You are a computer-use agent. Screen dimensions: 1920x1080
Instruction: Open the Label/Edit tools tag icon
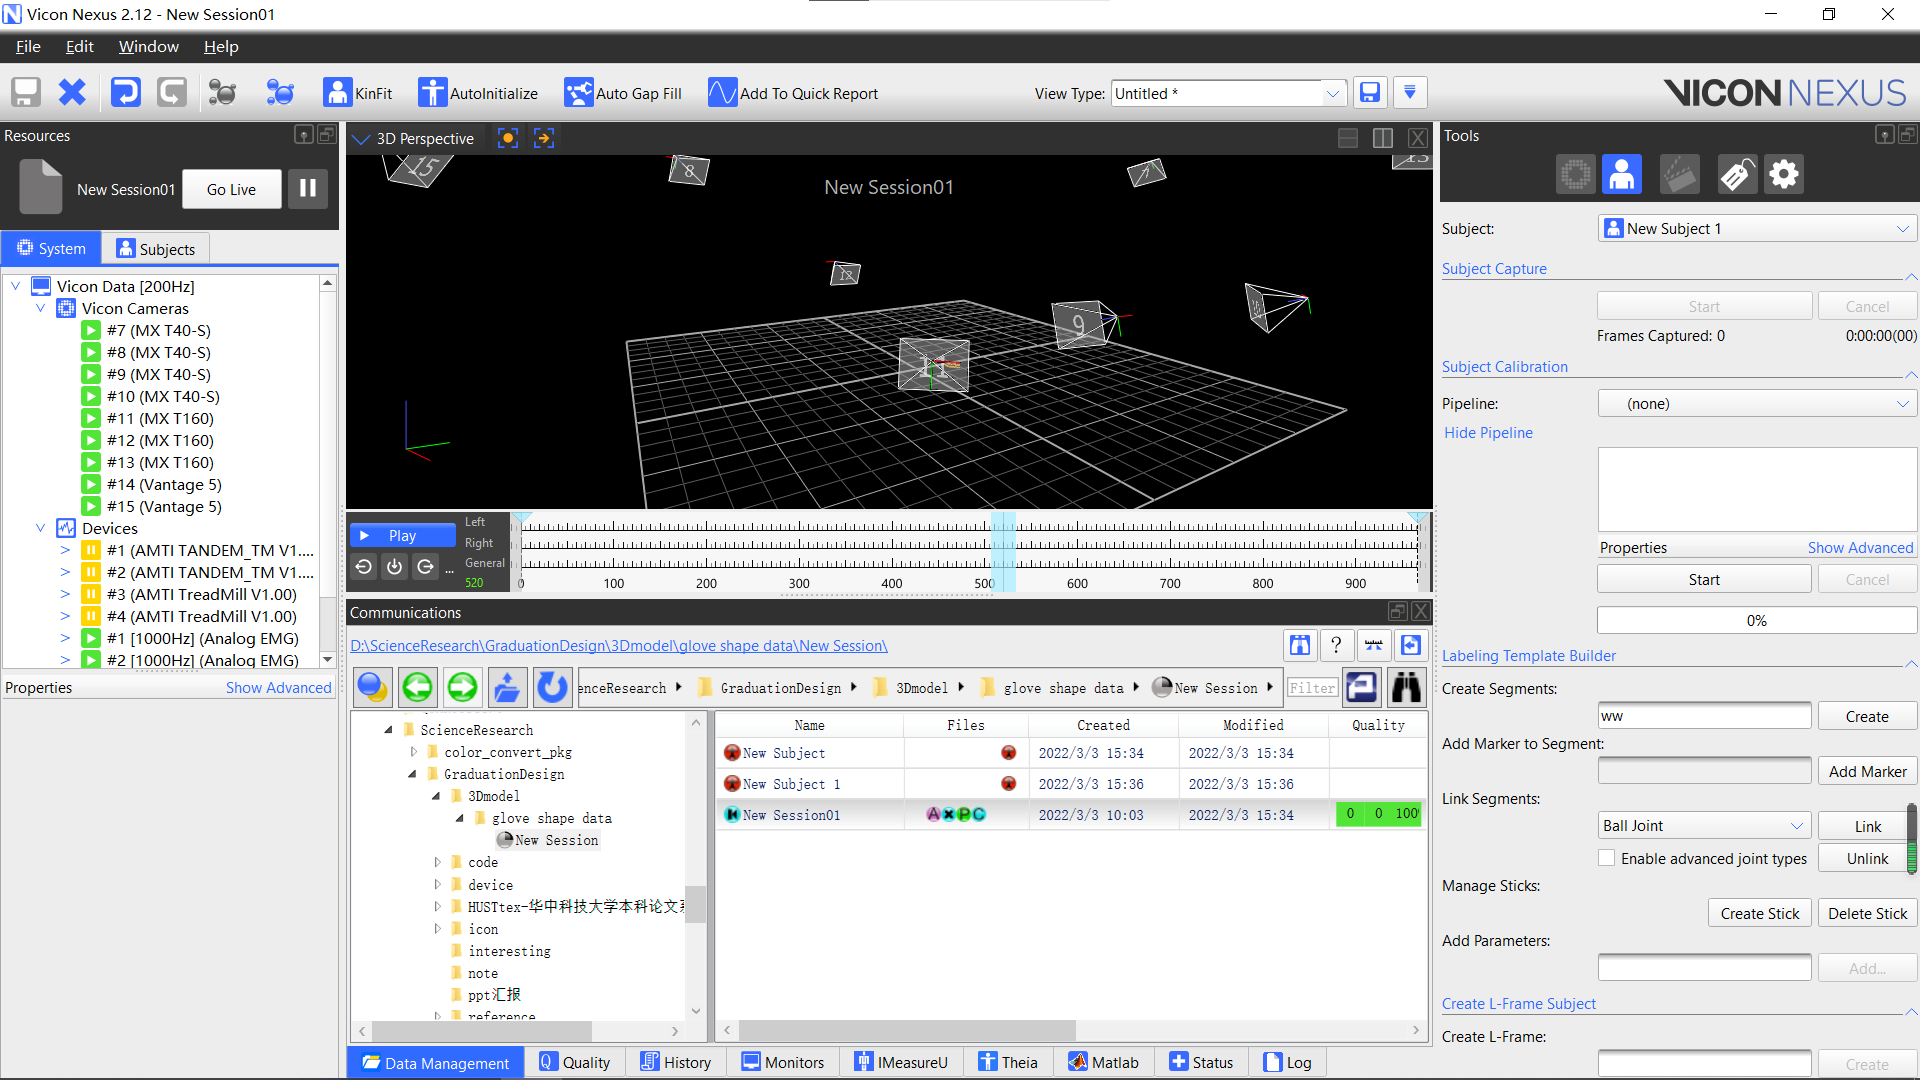point(1737,175)
